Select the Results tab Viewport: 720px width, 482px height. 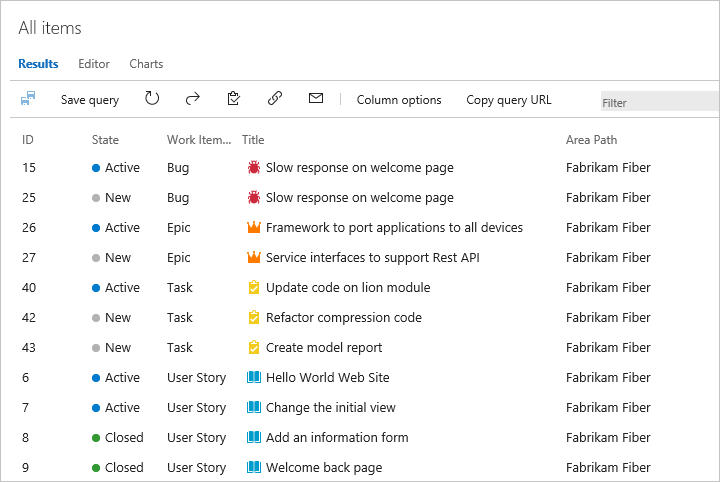38,64
